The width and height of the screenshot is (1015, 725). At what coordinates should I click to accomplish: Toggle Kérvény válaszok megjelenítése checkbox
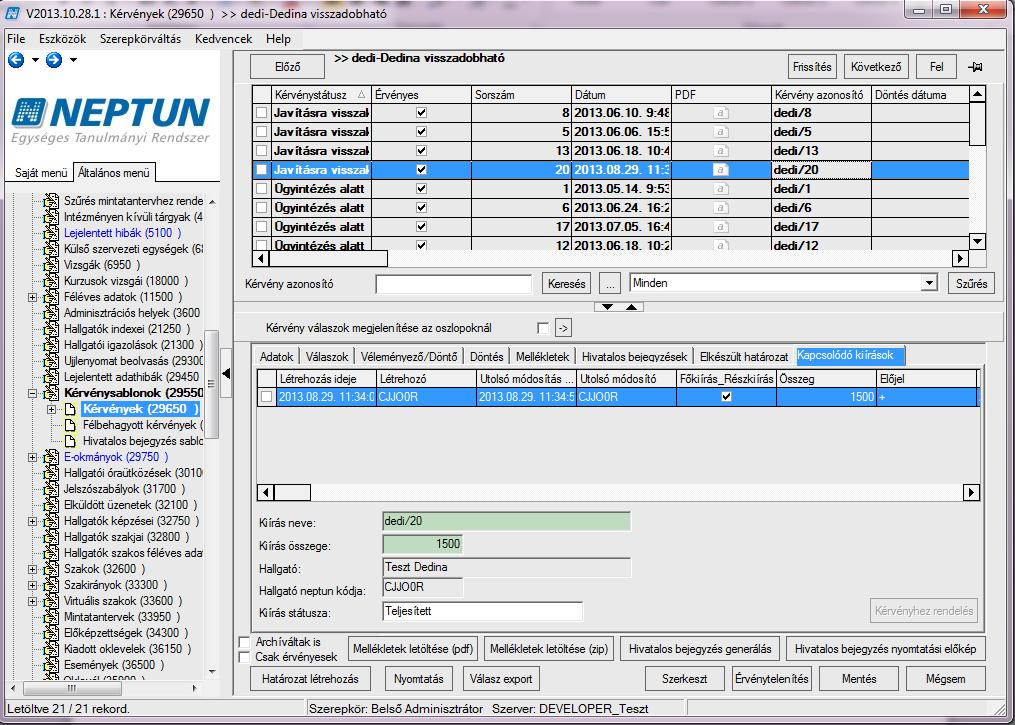[543, 328]
